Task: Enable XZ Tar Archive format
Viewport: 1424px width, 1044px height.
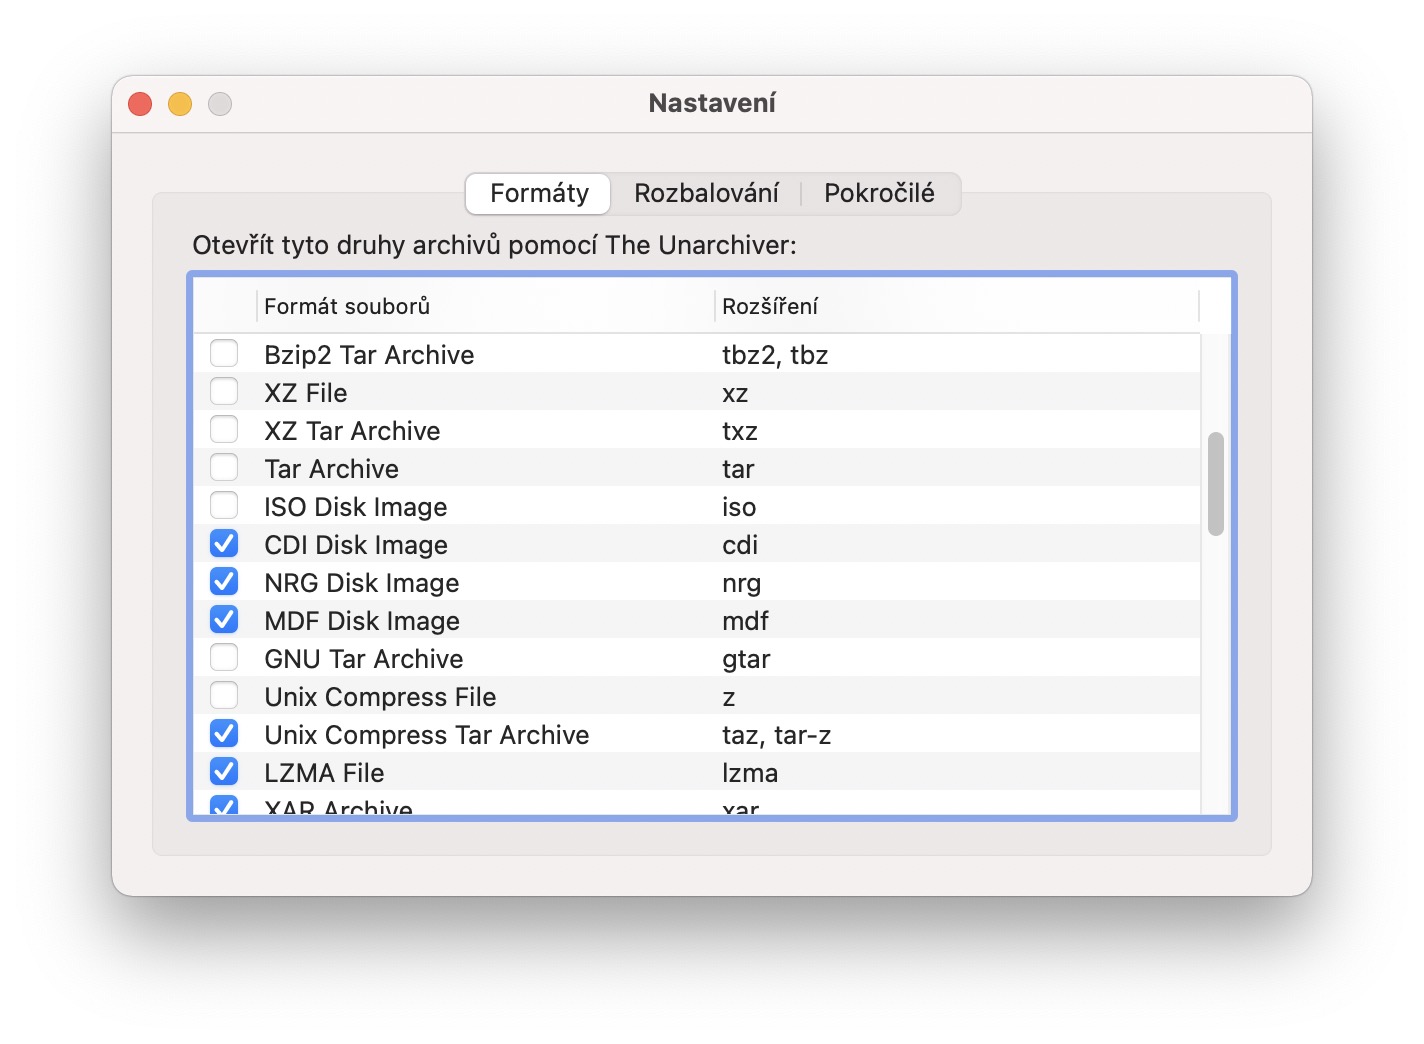Action: point(224,430)
